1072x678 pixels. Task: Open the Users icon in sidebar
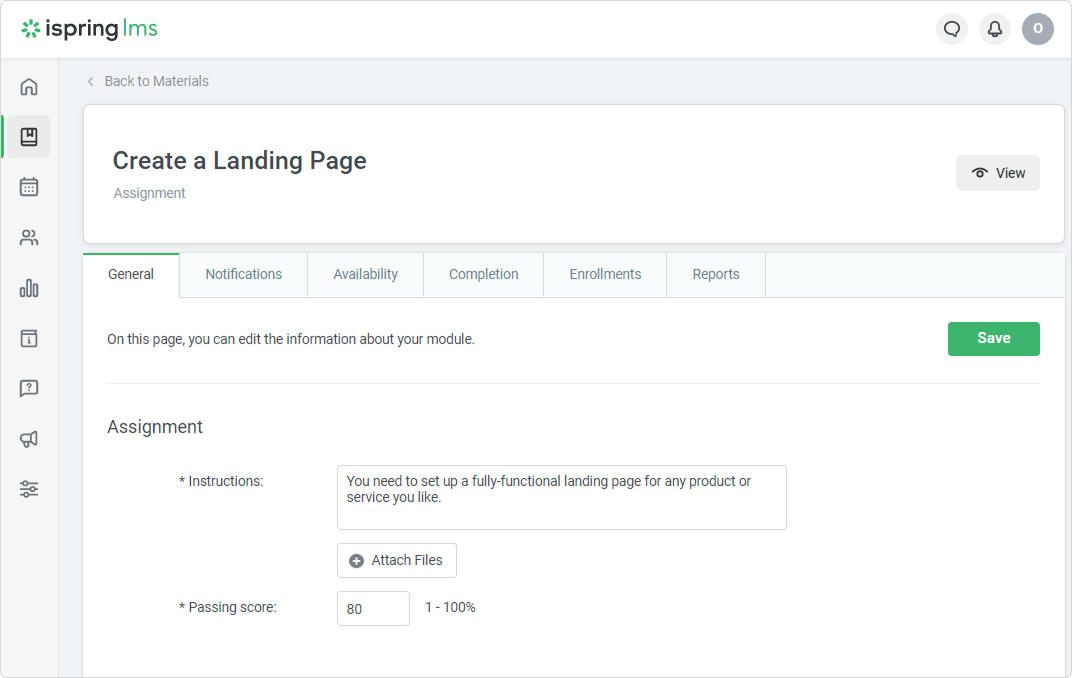pyautogui.click(x=29, y=238)
